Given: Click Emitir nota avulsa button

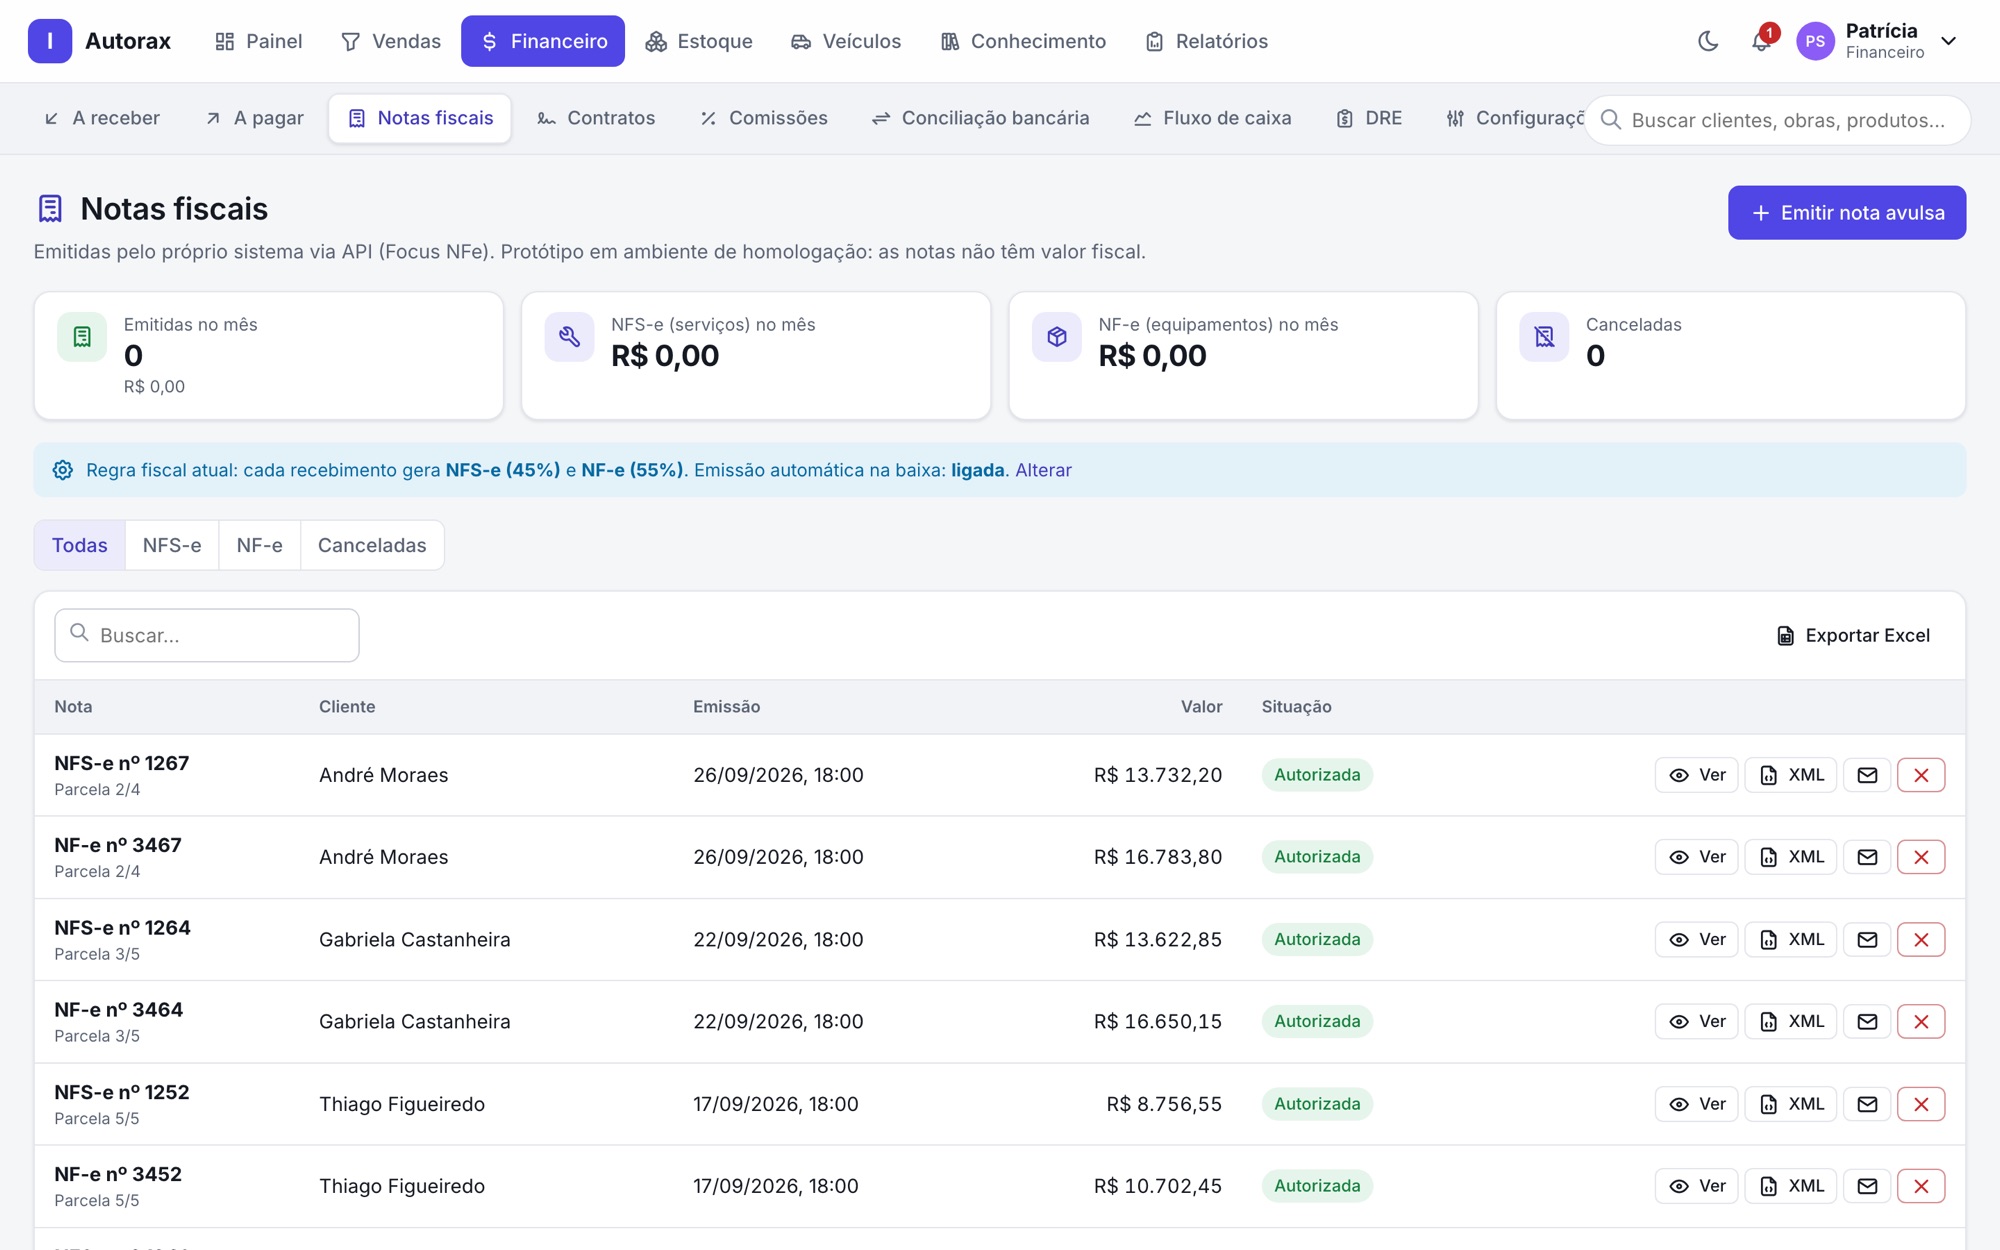Looking at the screenshot, I should 1847,212.
